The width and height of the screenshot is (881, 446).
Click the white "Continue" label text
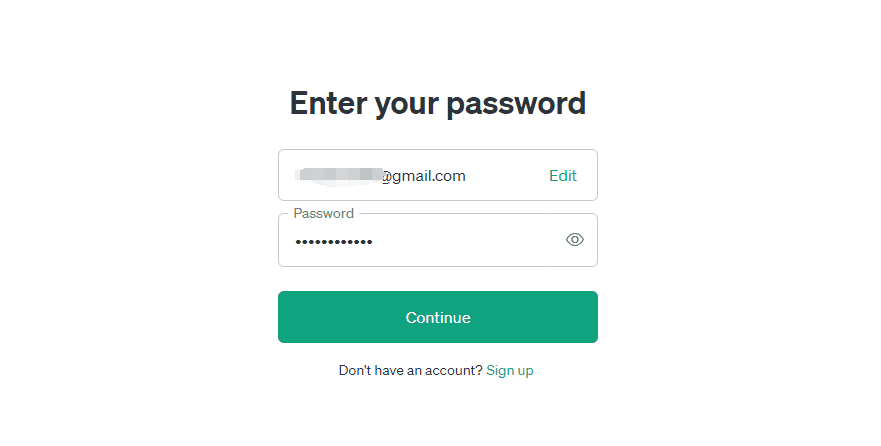point(438,317)
